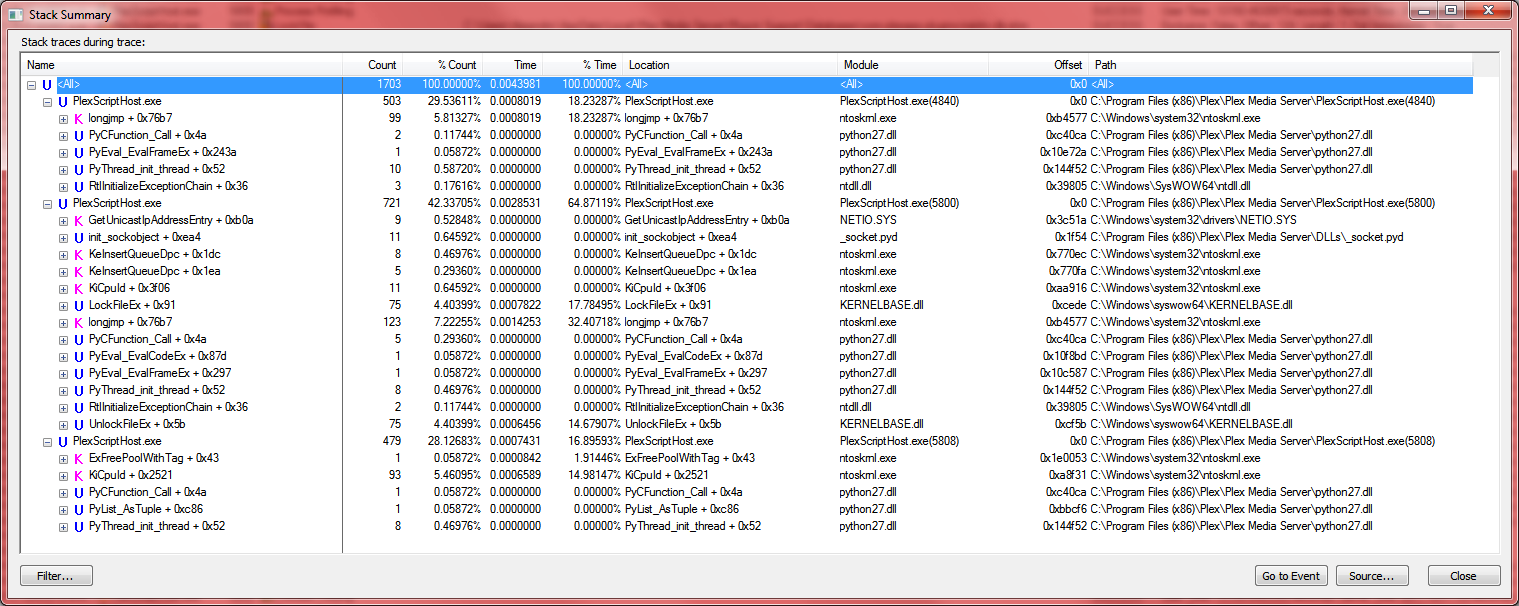
Task: Expand the KiCpuId + 0x2521 stack node
Action: tap(63, 475)
